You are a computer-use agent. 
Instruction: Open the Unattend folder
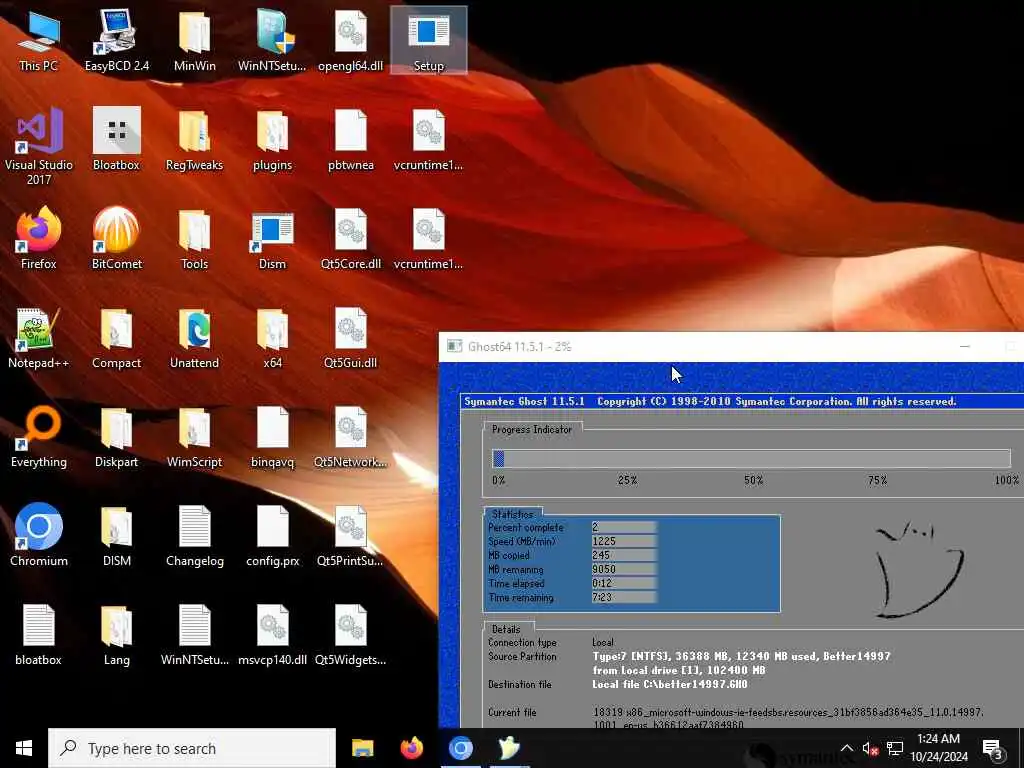(195, 338)
